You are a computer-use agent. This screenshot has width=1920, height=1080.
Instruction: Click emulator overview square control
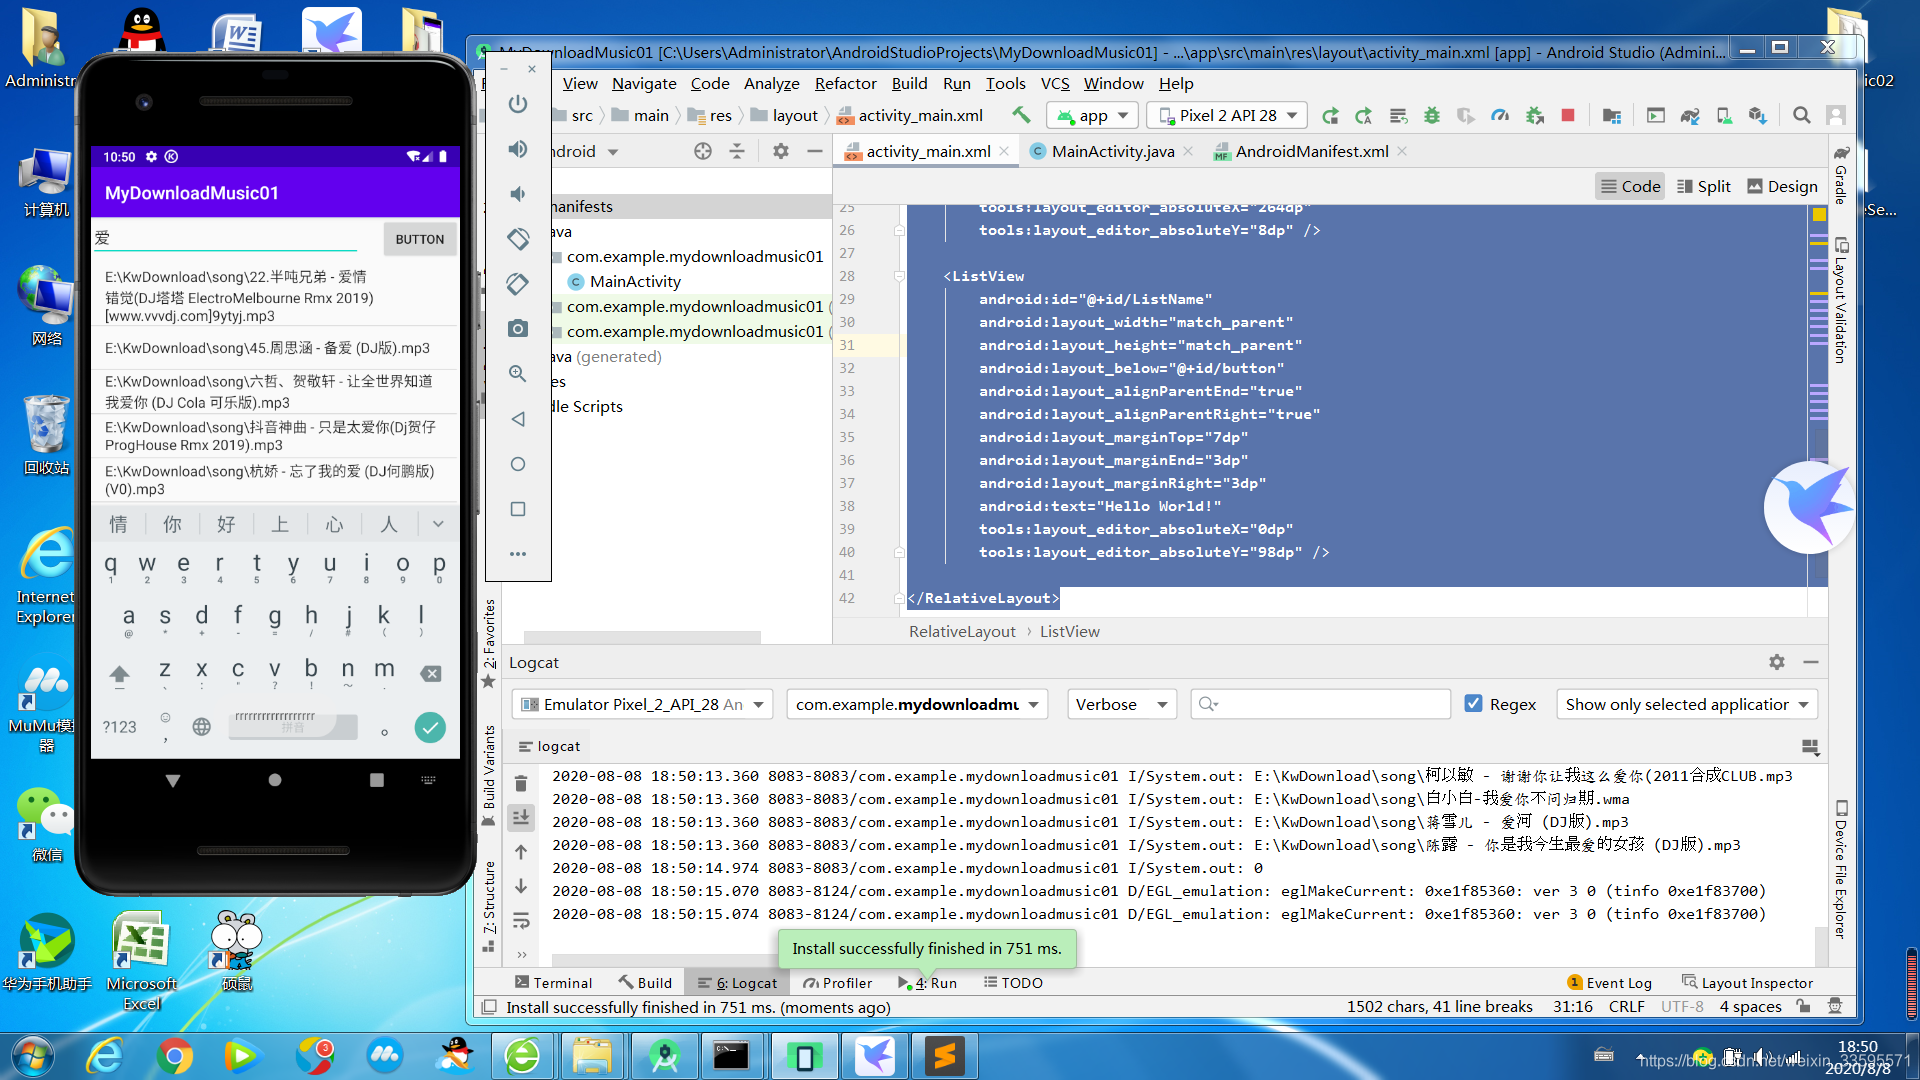point(517,509)
